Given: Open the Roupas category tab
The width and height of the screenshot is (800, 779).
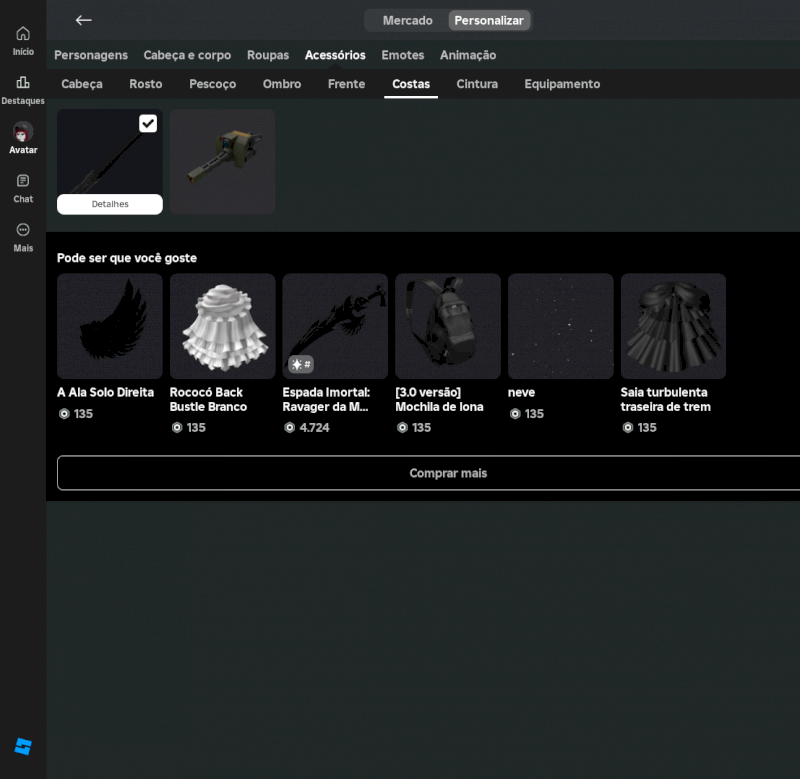Looking at the screenshot, I should click(x=268, y=55).
